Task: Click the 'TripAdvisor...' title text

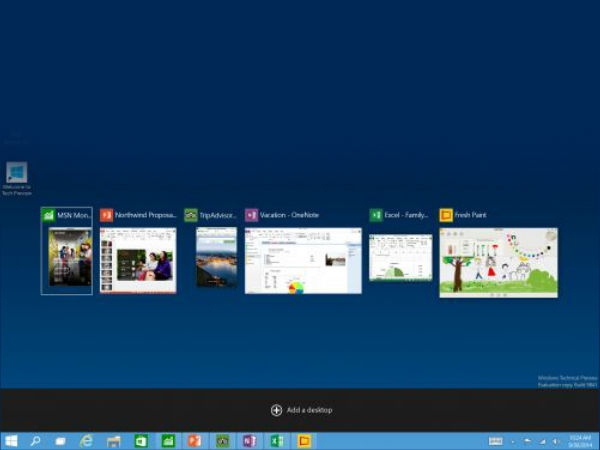Action: pyautogui.click(x=218, y=215)
